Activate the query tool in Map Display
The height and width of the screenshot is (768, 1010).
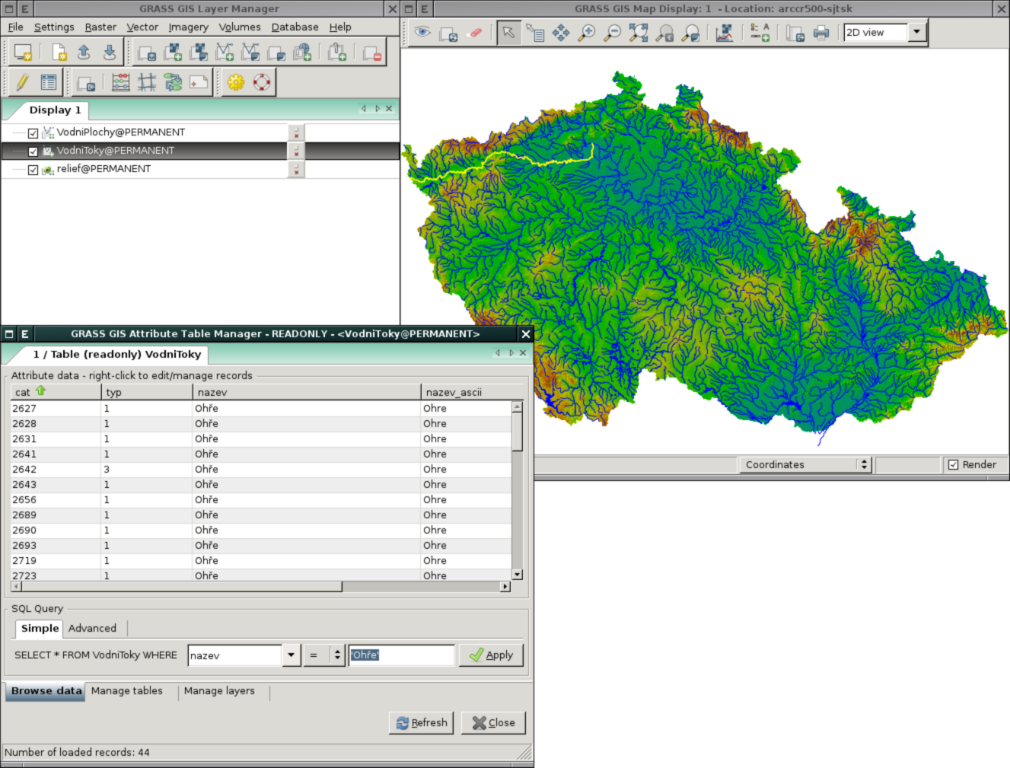(535, 32)
